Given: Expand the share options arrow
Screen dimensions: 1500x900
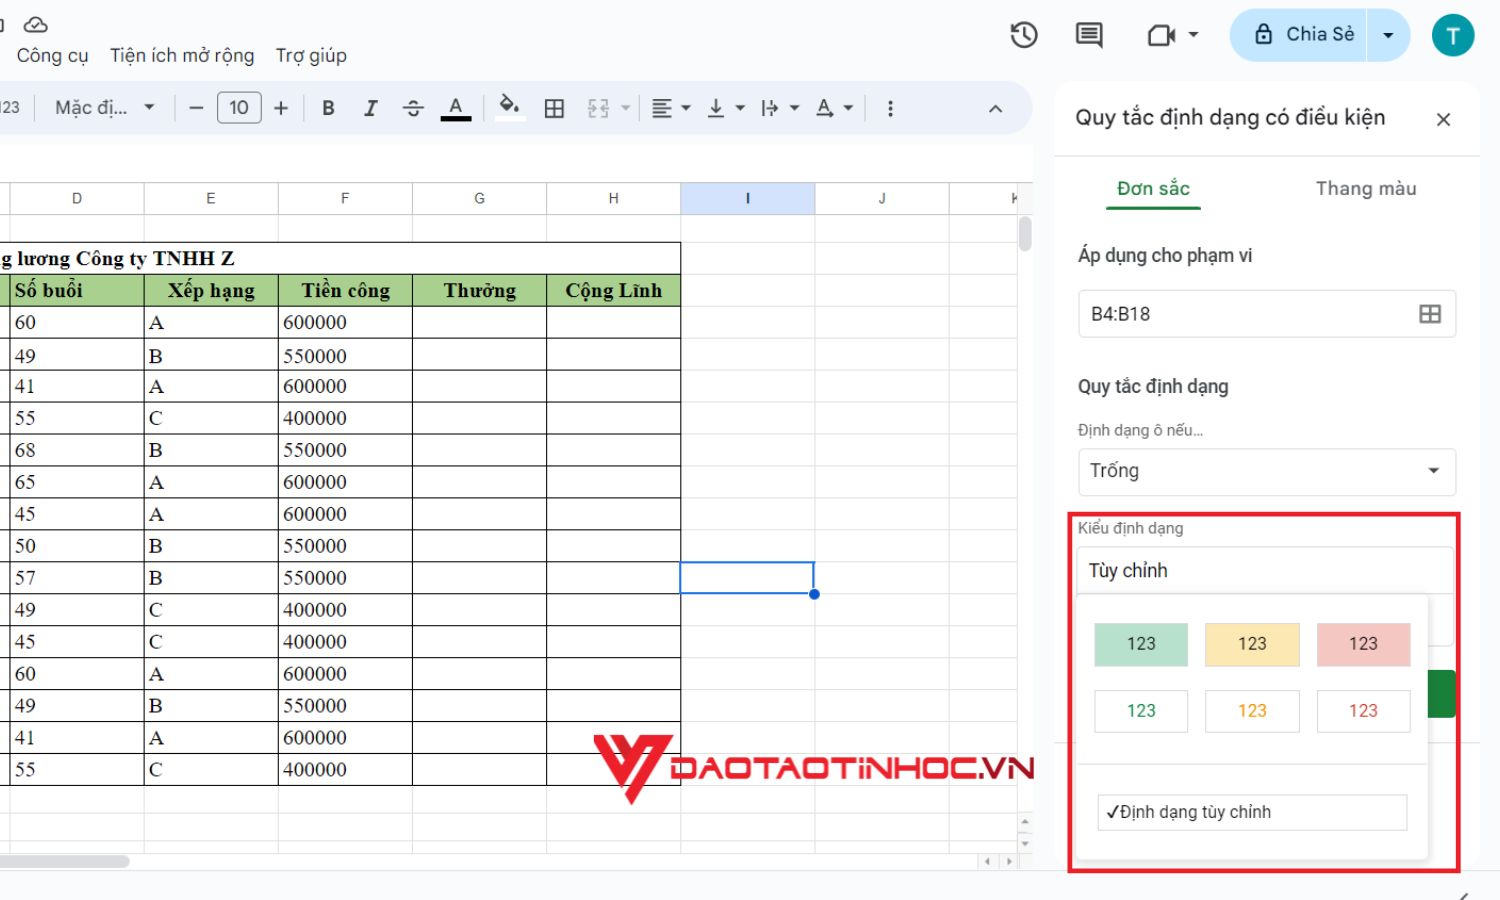Looking at the screenshot, I should (1388, 35).
